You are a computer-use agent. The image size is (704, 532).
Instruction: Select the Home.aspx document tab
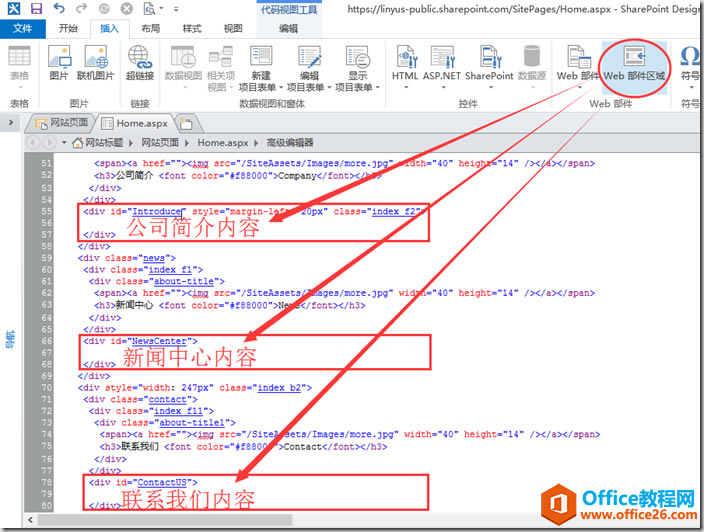pos(138,123)
